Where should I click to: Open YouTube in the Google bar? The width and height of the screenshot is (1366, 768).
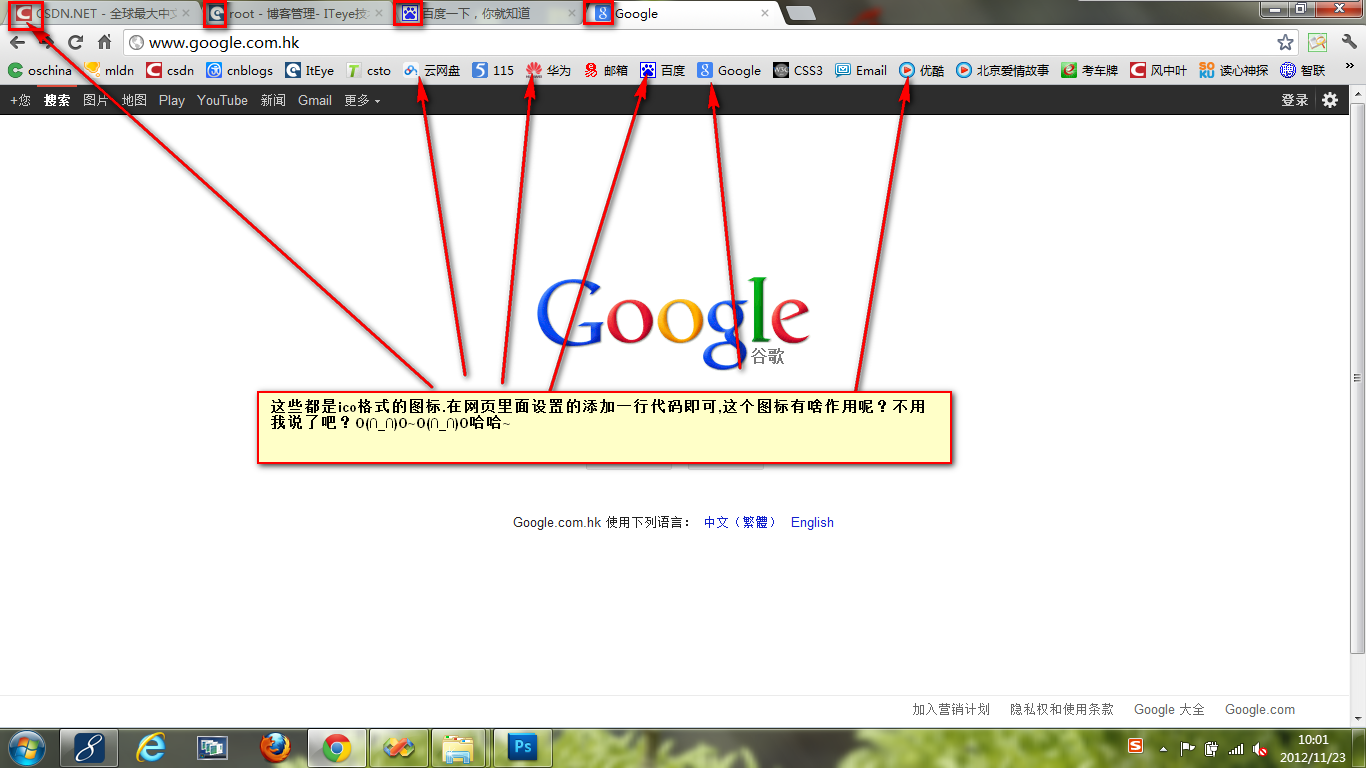pos(222,100)
